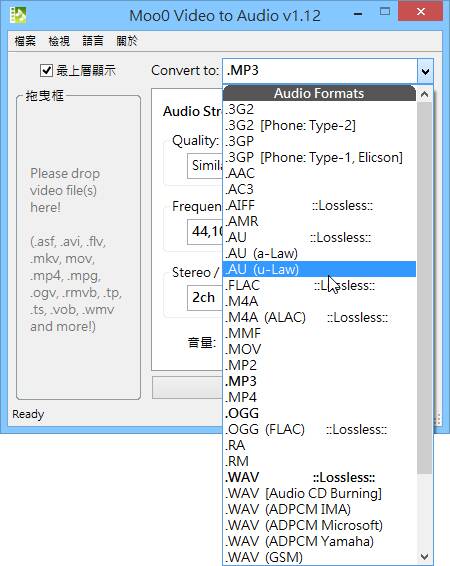Pick the .MOV format
Viewport: 450px width, 566px height.
pyautogui.click(x=319, y=349)
